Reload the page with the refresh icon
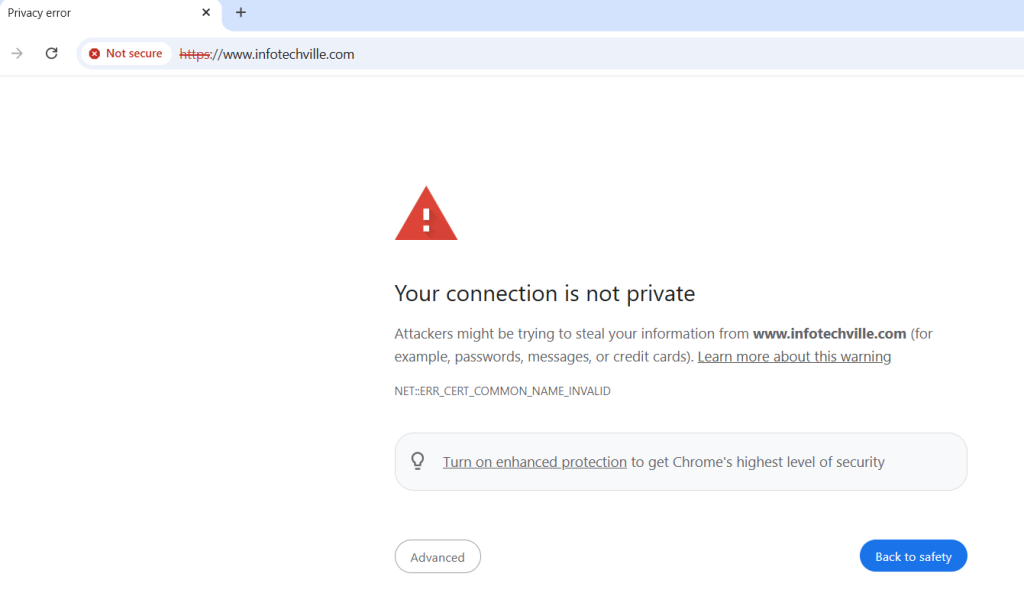The width and height of the screenshot is (1024, 590). pyautogui.click(x=52, y=54)
